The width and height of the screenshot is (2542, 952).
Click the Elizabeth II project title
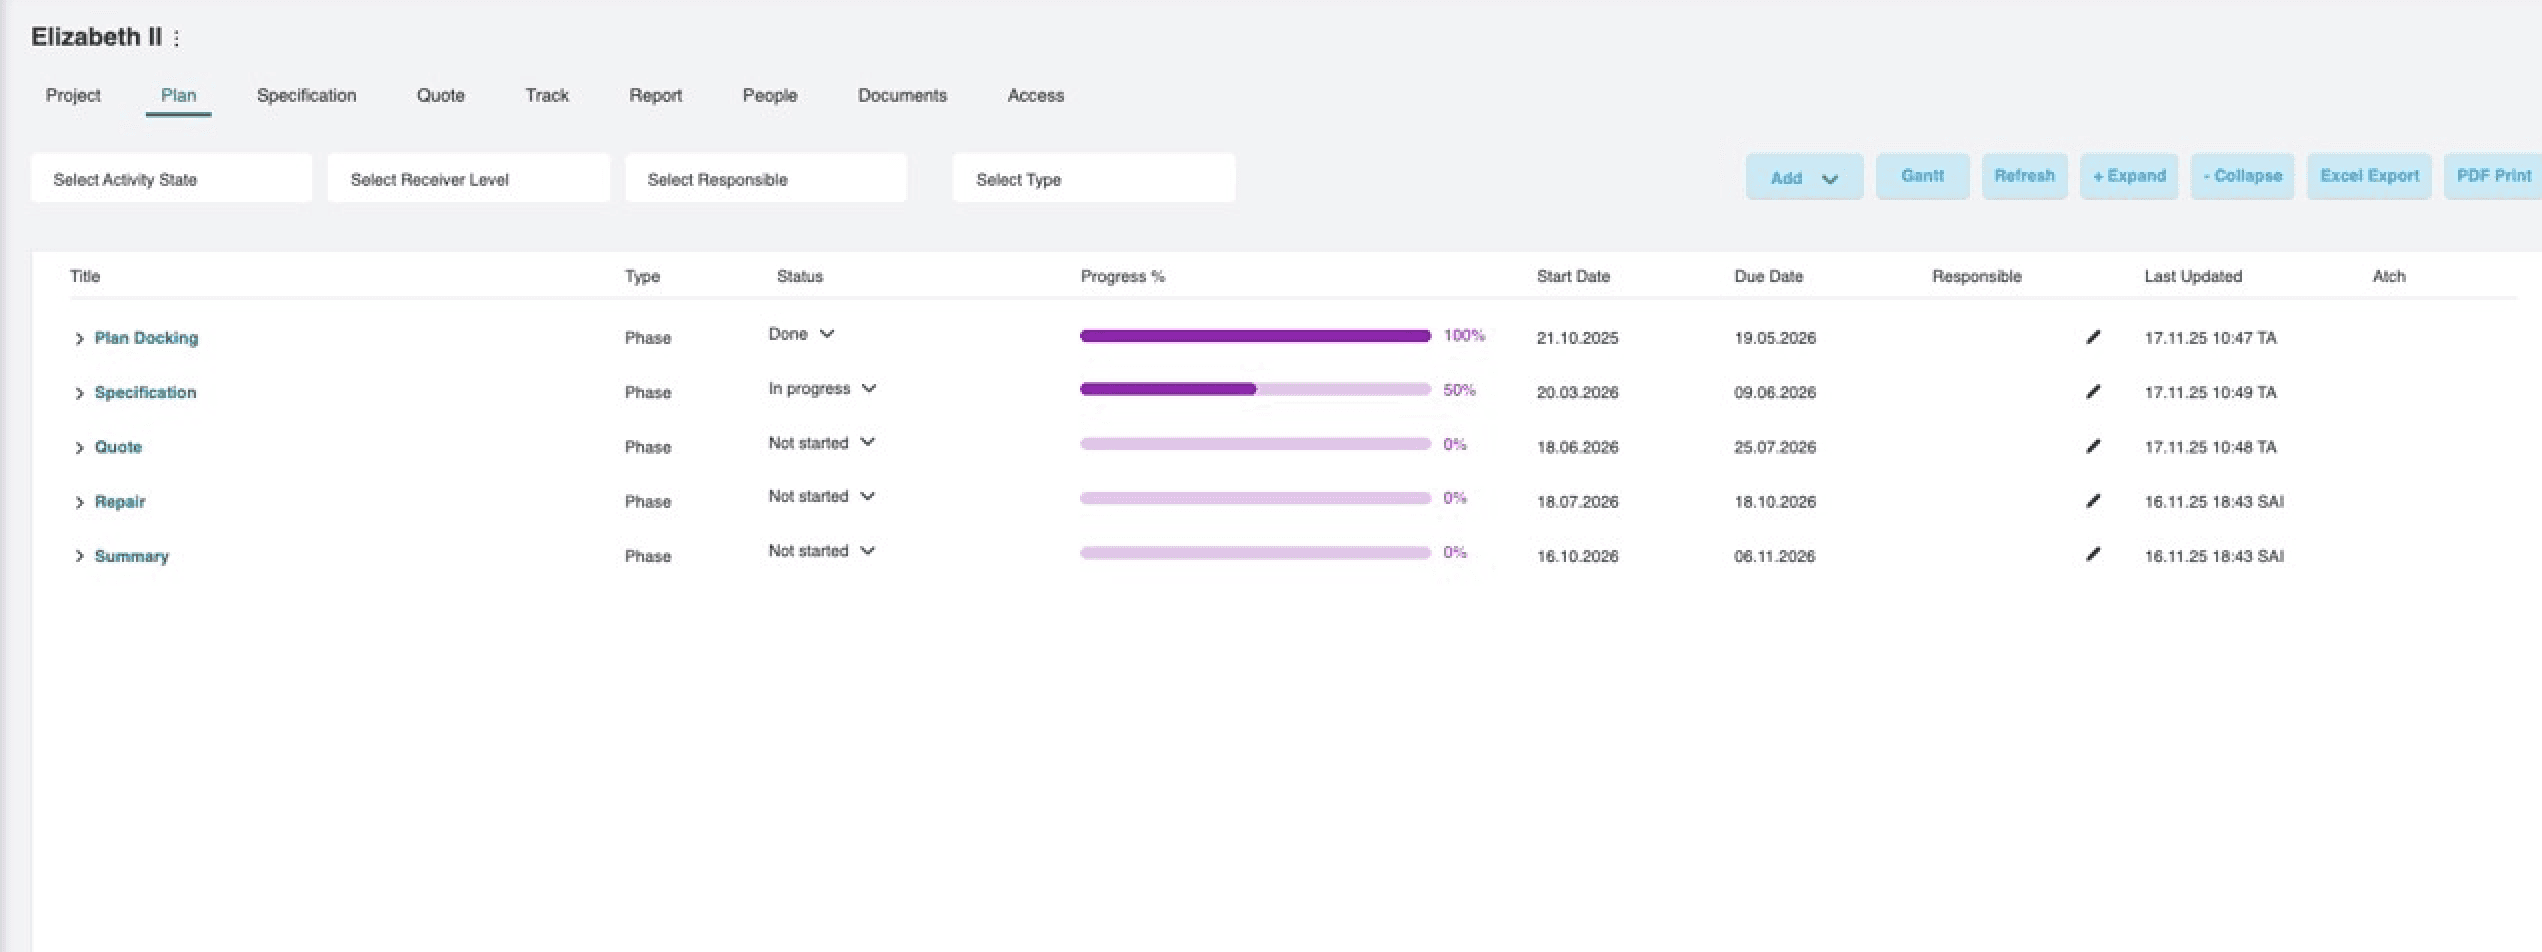(96, 37)
